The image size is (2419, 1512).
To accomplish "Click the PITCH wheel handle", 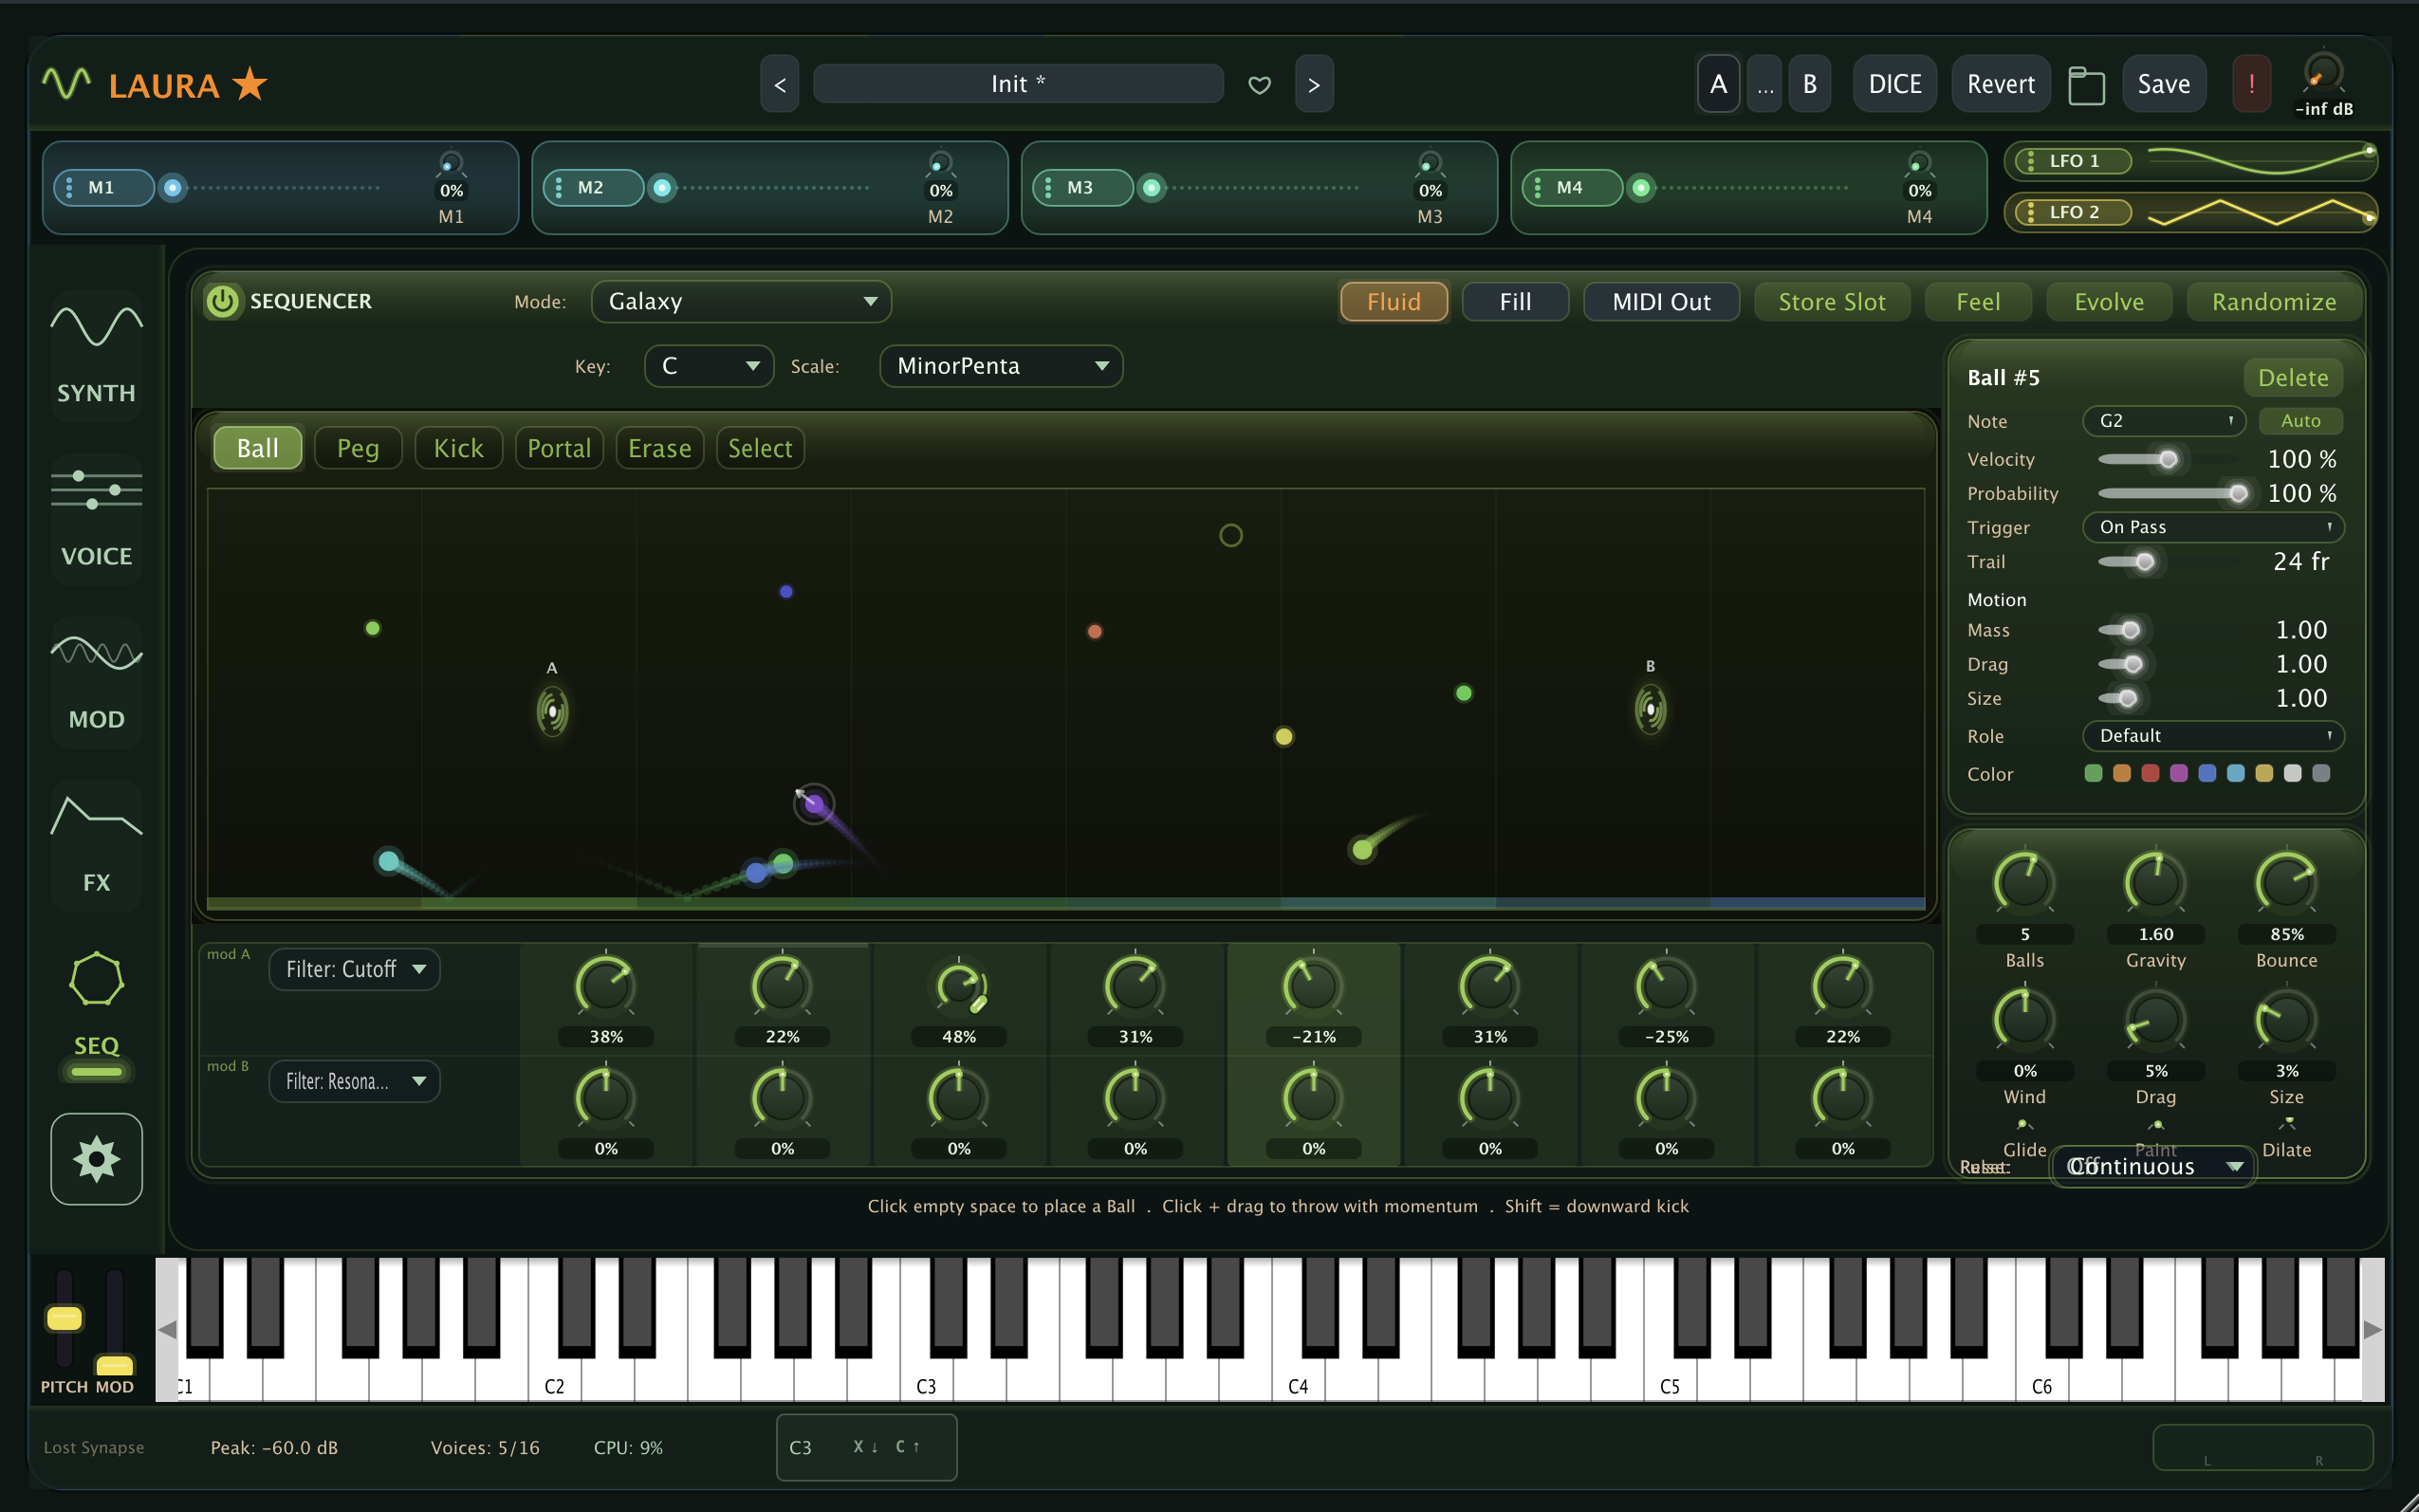I will pyautogui.click(x=64, y=1318).
